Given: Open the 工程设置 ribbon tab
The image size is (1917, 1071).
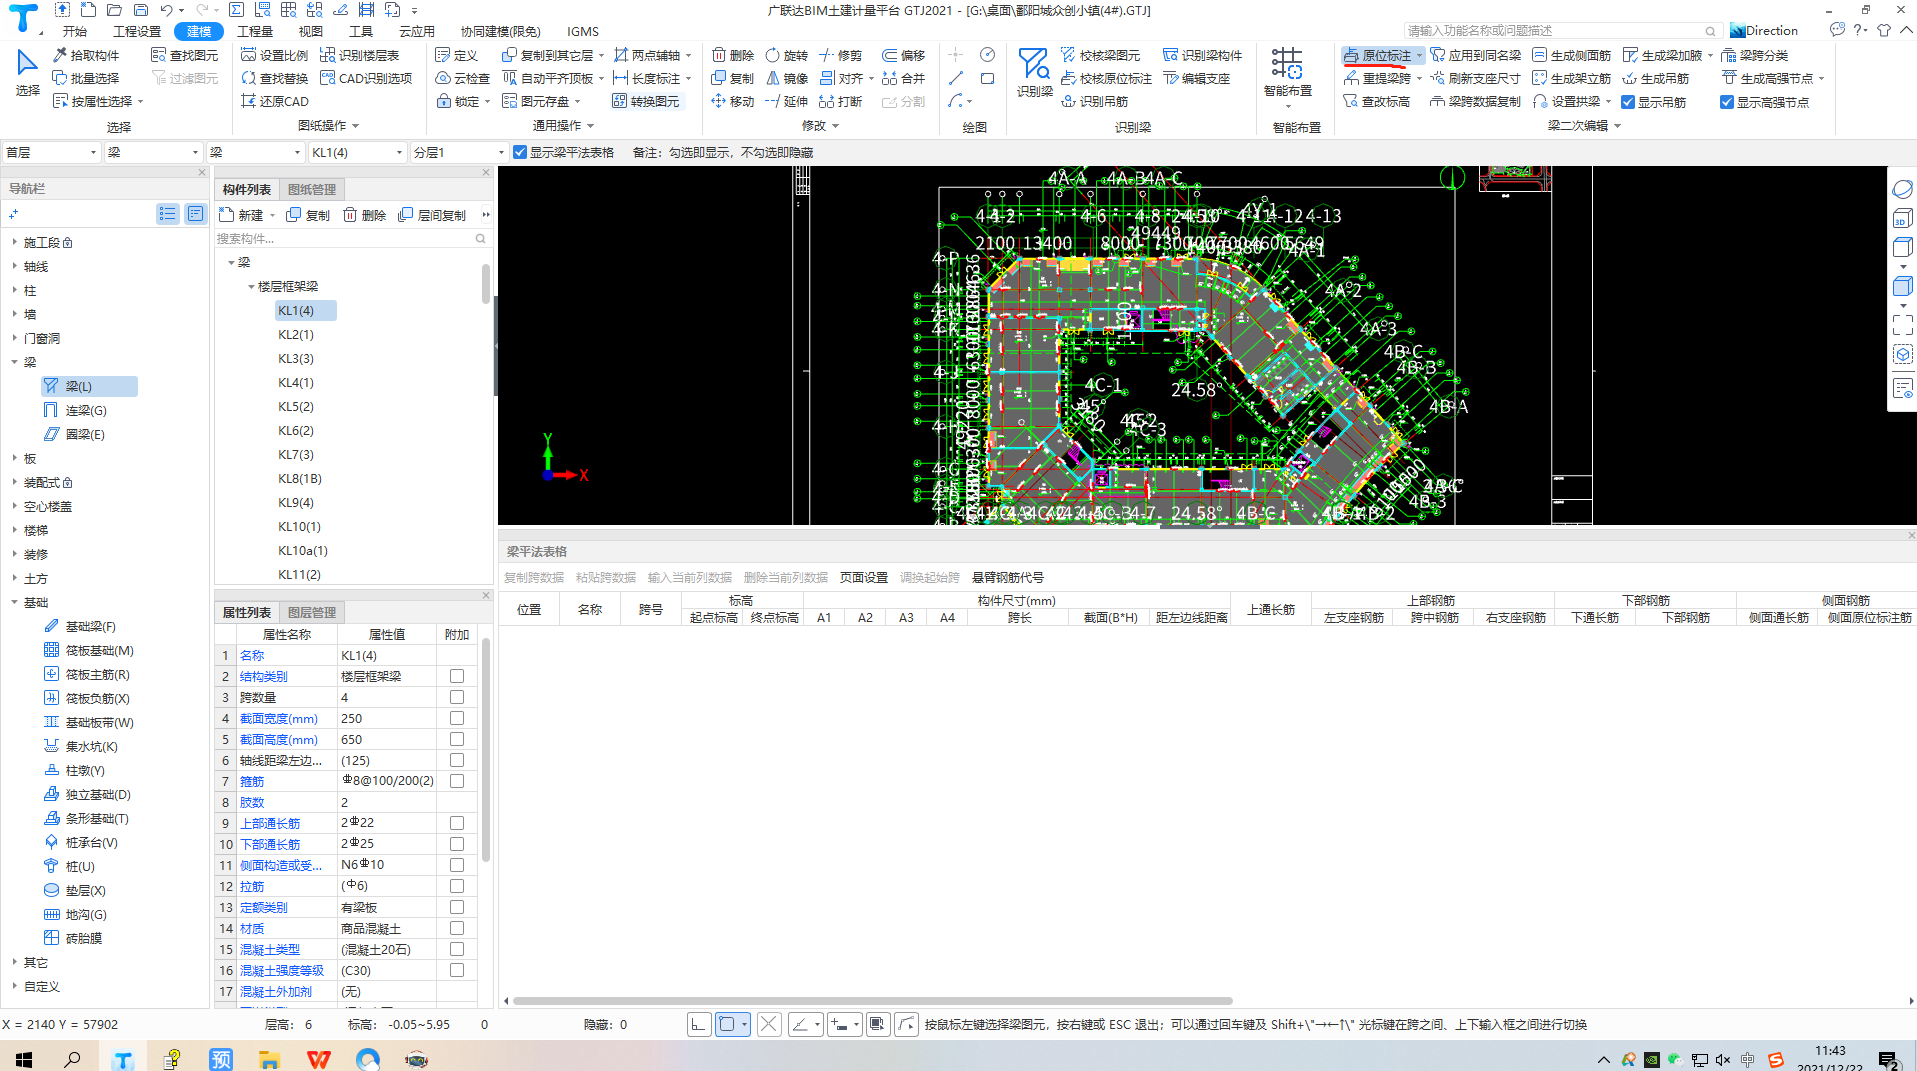Looking at the screenshot, I should tap(137, 31).
